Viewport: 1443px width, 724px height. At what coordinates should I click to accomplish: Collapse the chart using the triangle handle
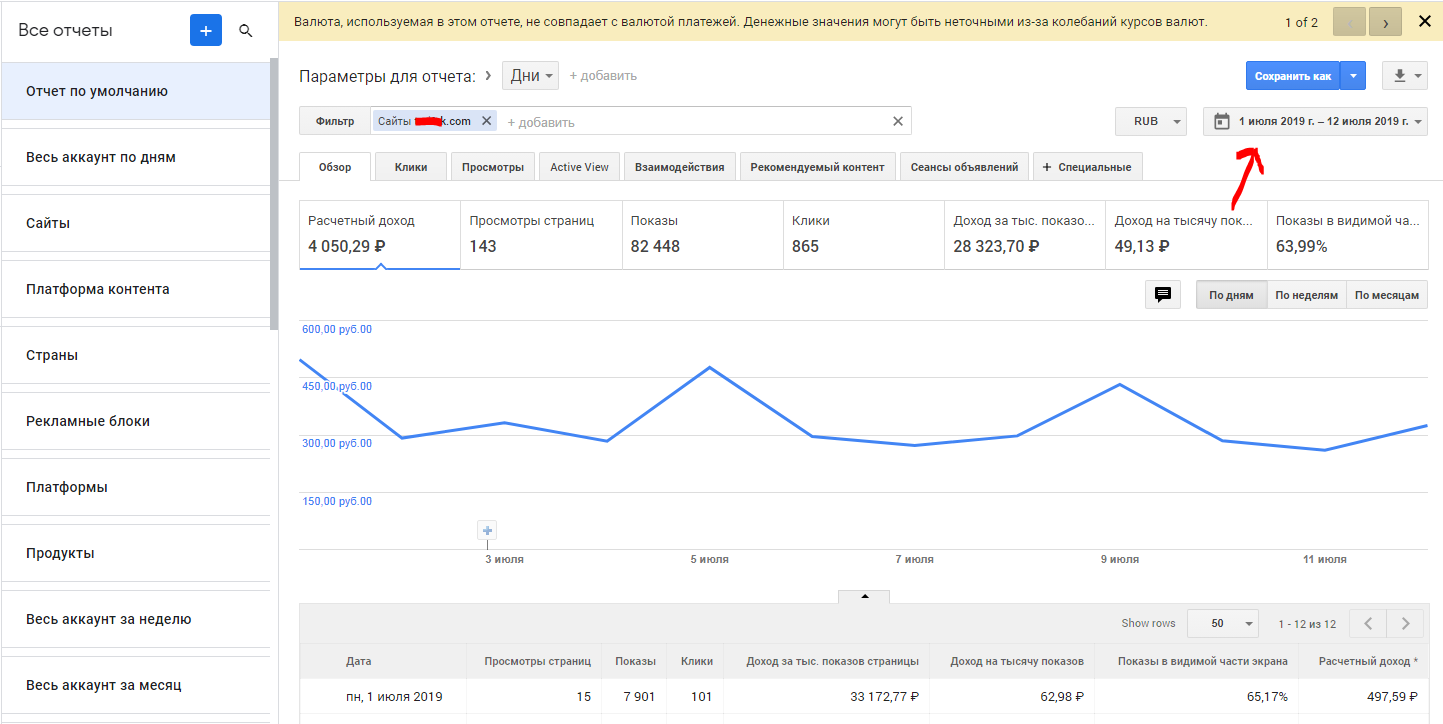pos(865,596)
